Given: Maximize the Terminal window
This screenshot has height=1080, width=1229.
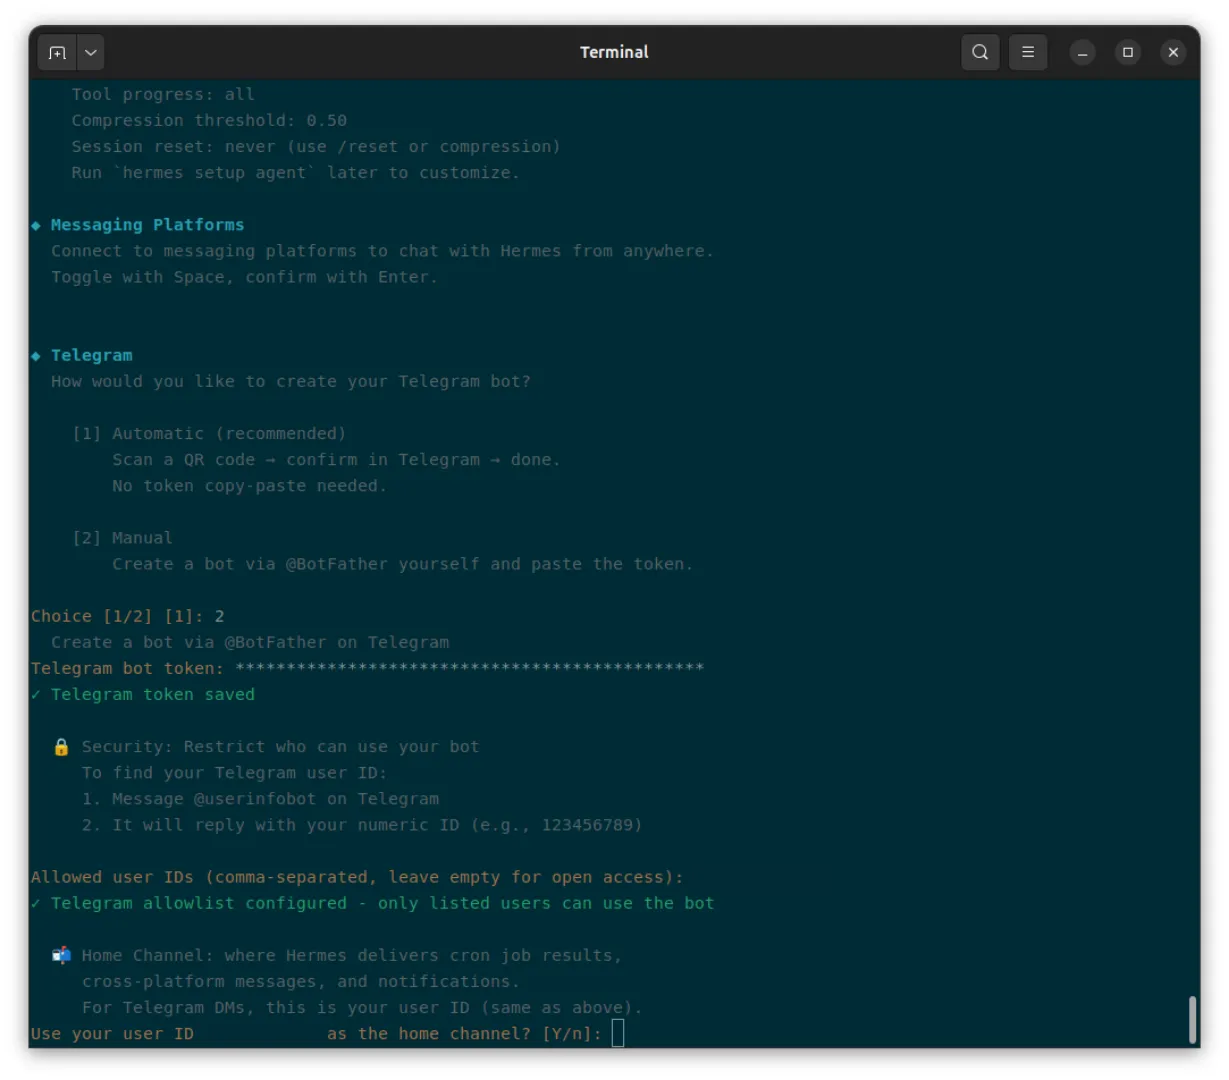Looking at the screenshot, I should [1128, 52].
